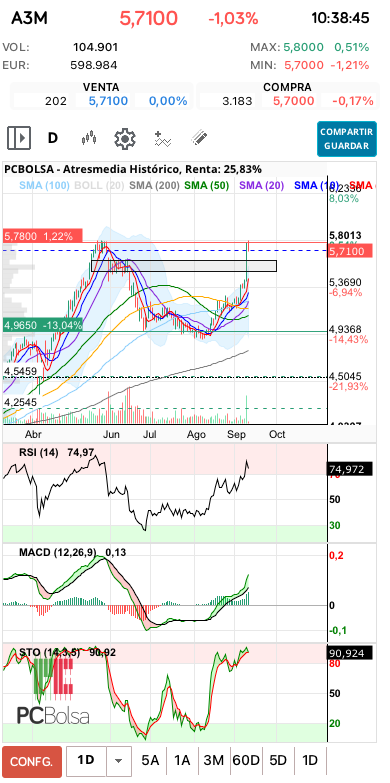Open the candlestick chart type icon
Screen dimensions: 390x783
click(x=88, y=138)
